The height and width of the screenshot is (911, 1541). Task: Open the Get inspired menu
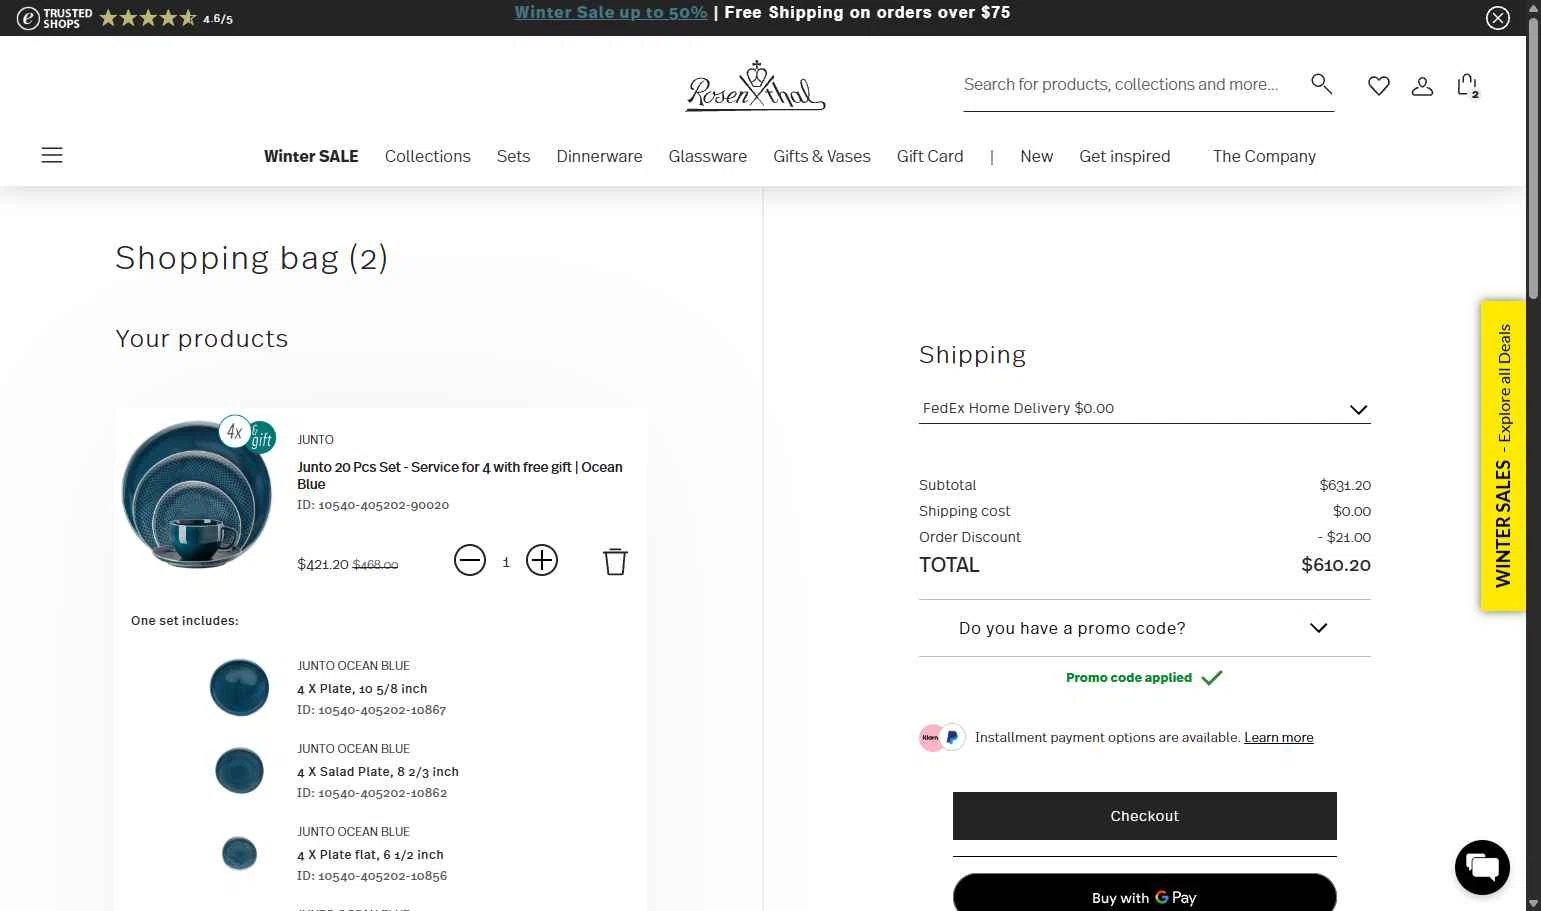click(x=1124, y=156)
